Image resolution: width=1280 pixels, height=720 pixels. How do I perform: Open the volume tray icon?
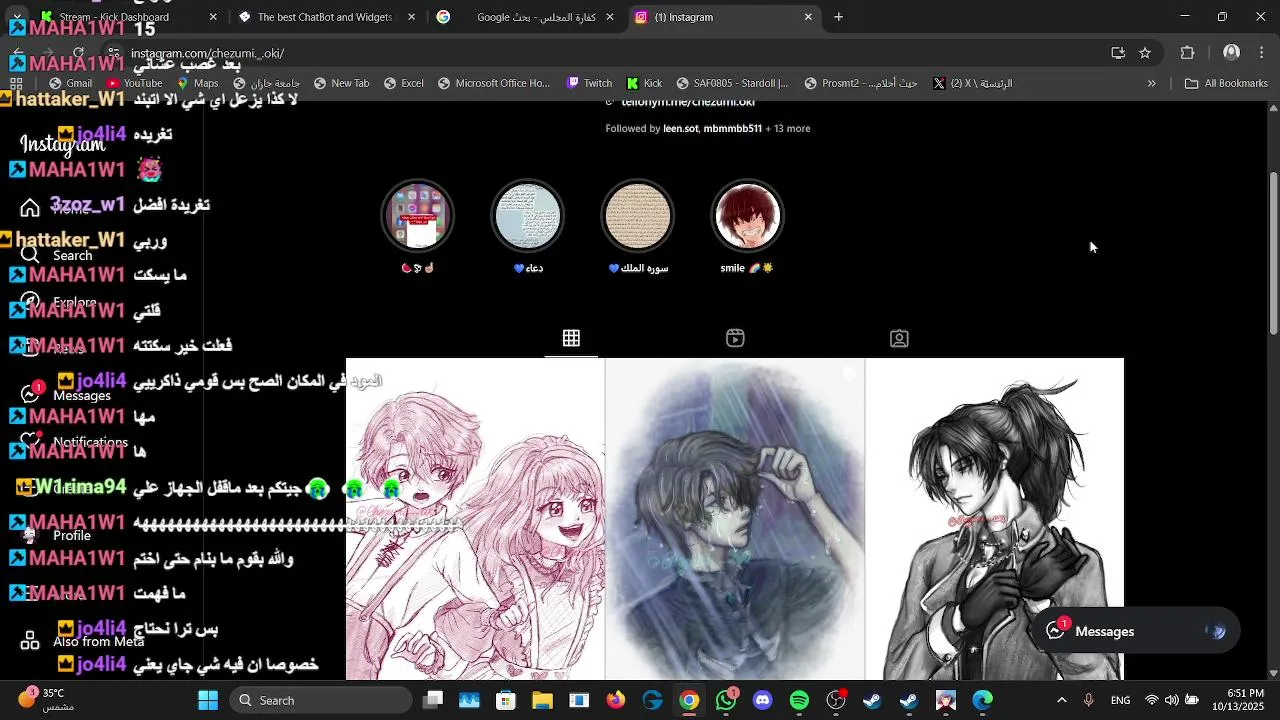[x=1171, y=700]
